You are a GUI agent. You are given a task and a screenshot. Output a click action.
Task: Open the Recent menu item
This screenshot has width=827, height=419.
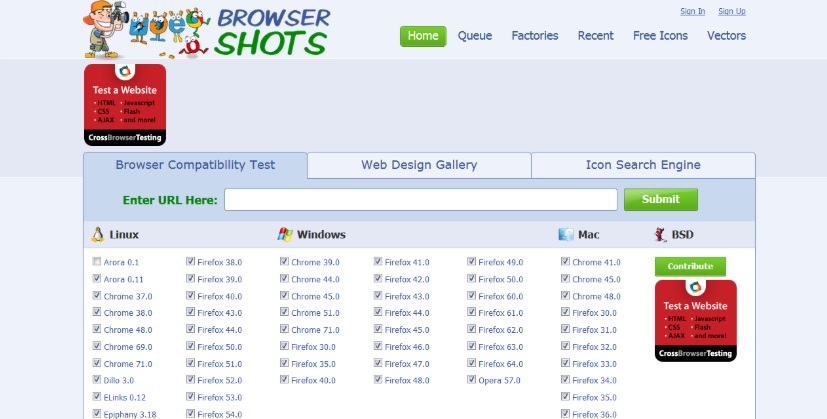(595, 36)
